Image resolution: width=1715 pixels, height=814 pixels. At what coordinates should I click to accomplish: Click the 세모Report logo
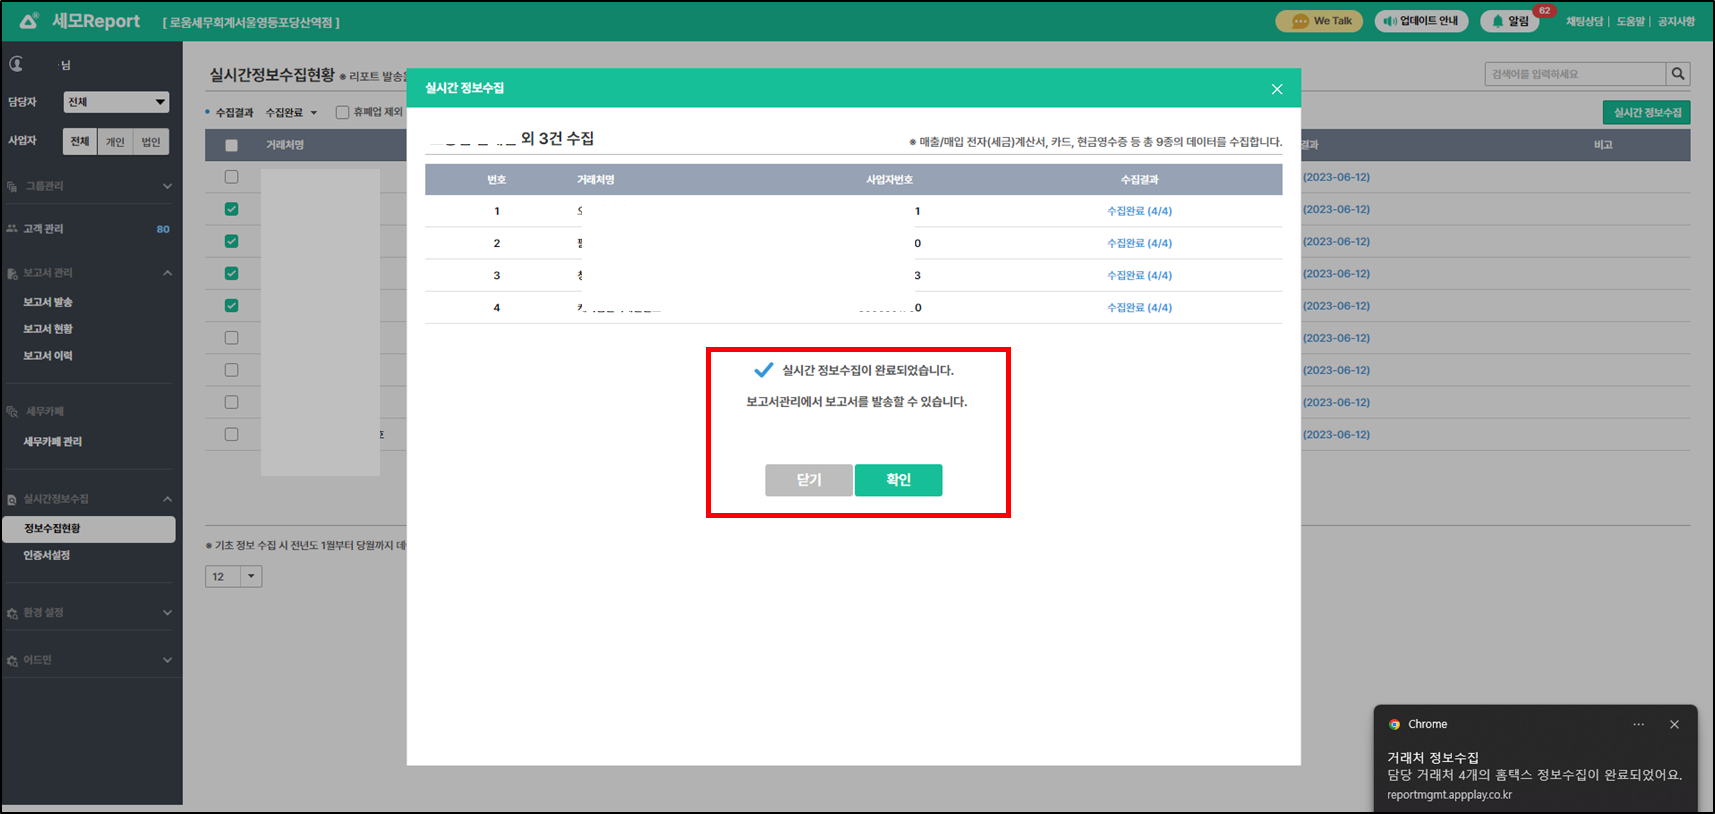click(81, 21)
